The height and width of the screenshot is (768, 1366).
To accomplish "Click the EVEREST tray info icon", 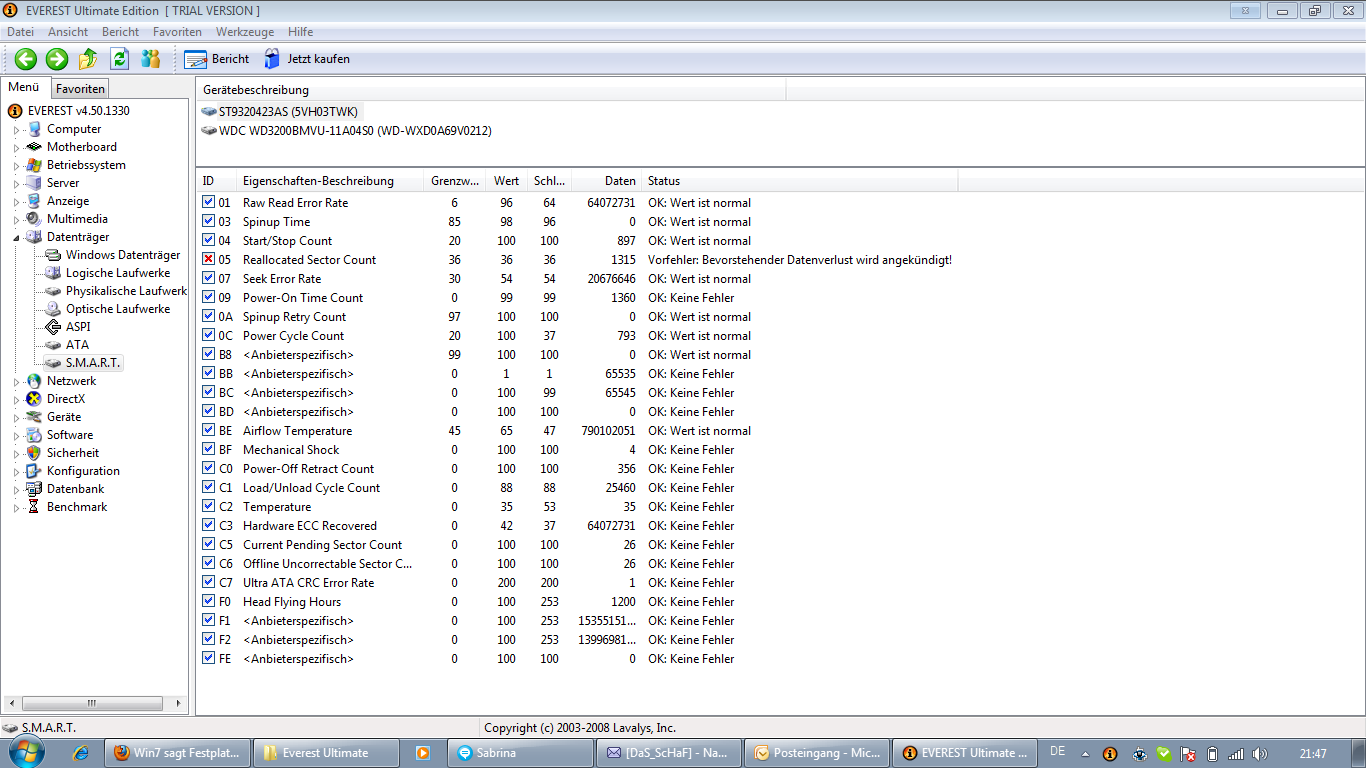I will coord(1110,754).
